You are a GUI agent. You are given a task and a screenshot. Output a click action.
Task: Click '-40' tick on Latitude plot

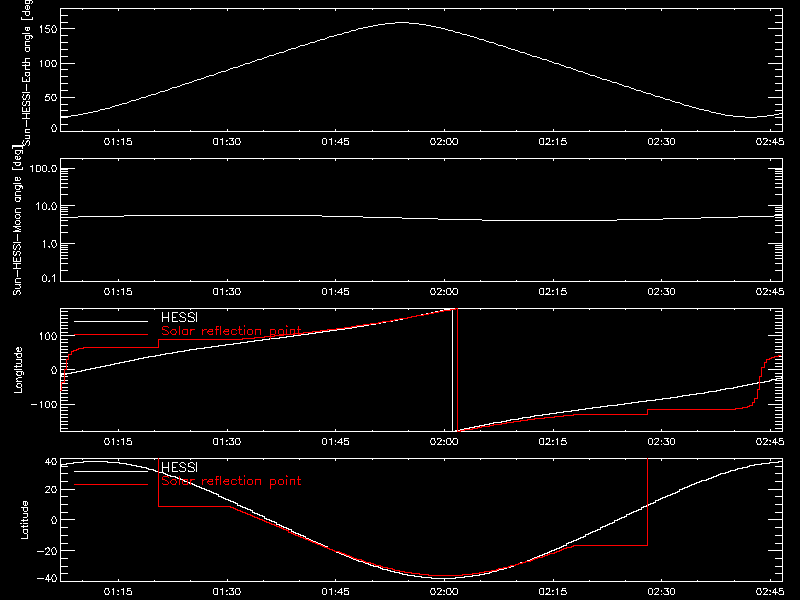46,579
